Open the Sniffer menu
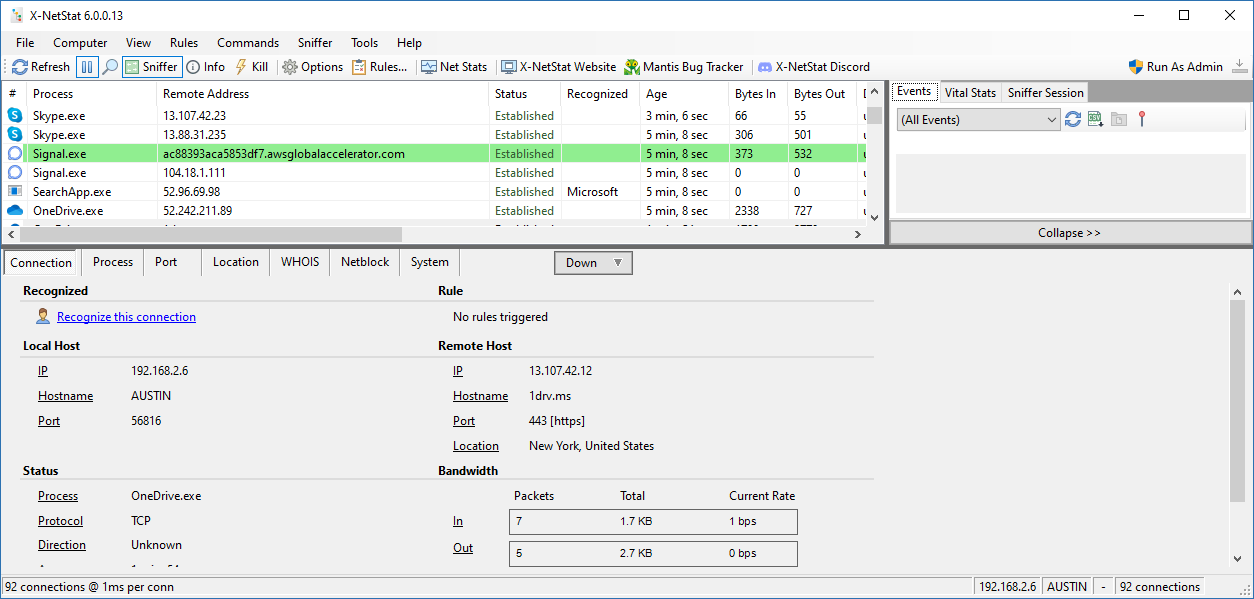Image resolution: width=1254 pixels, height=599 pixels. [x=315, y=43]
